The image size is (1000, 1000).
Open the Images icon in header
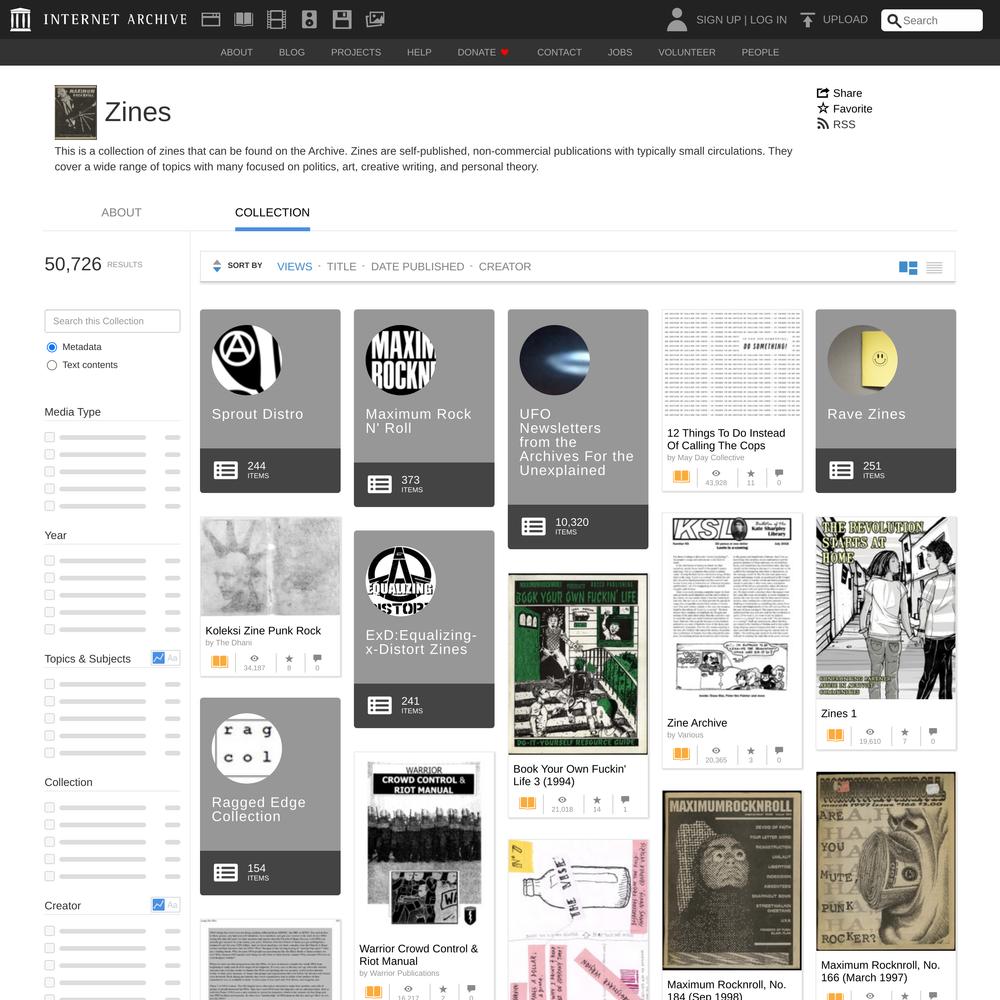375,20
